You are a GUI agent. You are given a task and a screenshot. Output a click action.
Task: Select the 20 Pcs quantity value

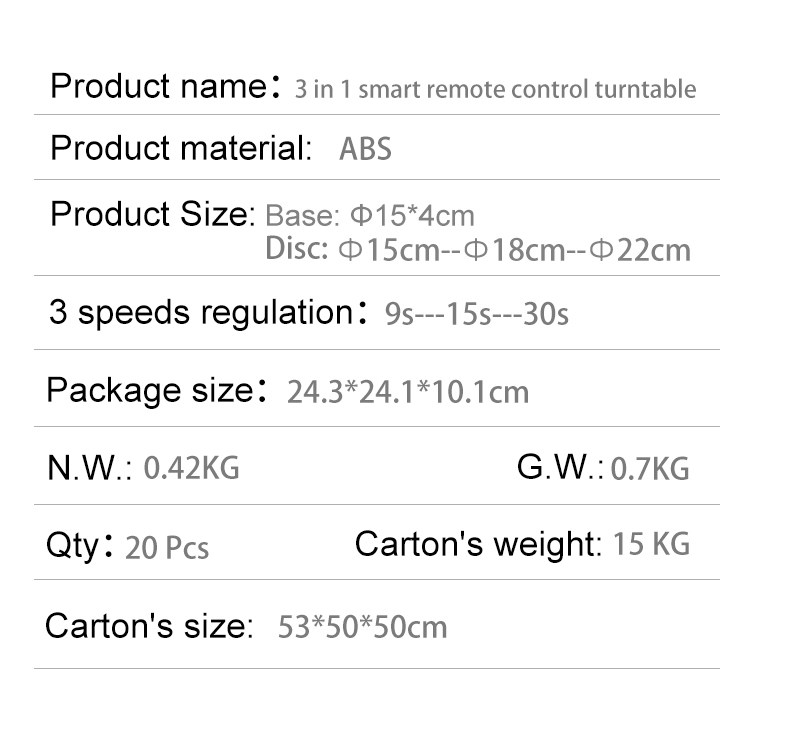(x=167, y=548)
